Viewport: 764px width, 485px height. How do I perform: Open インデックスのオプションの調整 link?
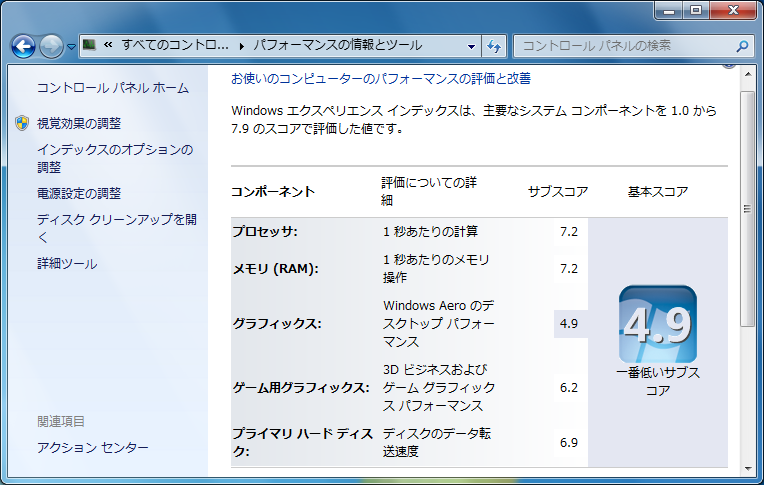(x=115, y=158)
